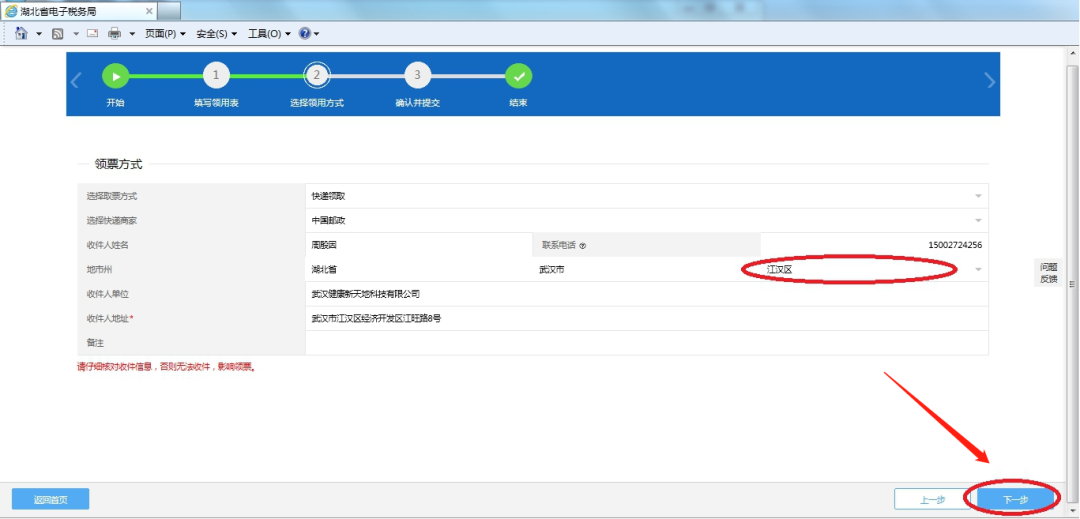Click the green 开始 play step icon

click(x=116, y=76)
